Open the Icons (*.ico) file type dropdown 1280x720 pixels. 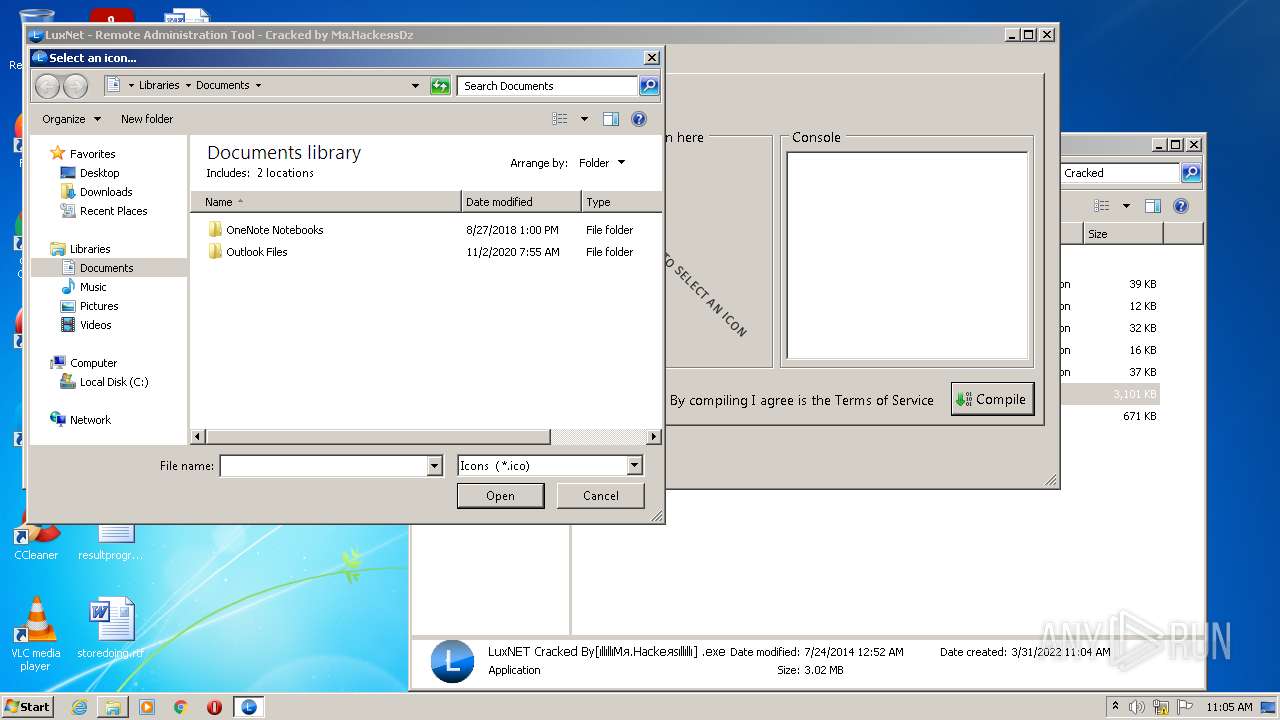[x=550, y=466]
